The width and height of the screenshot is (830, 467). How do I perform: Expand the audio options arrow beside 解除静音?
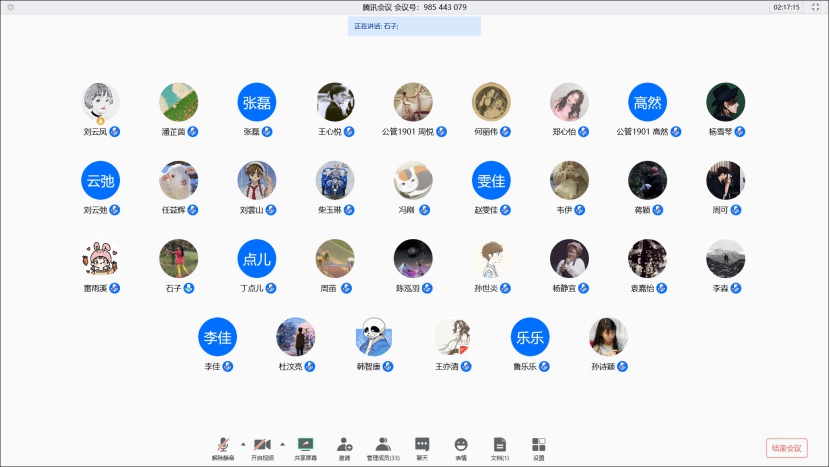[x=241, y=442]
